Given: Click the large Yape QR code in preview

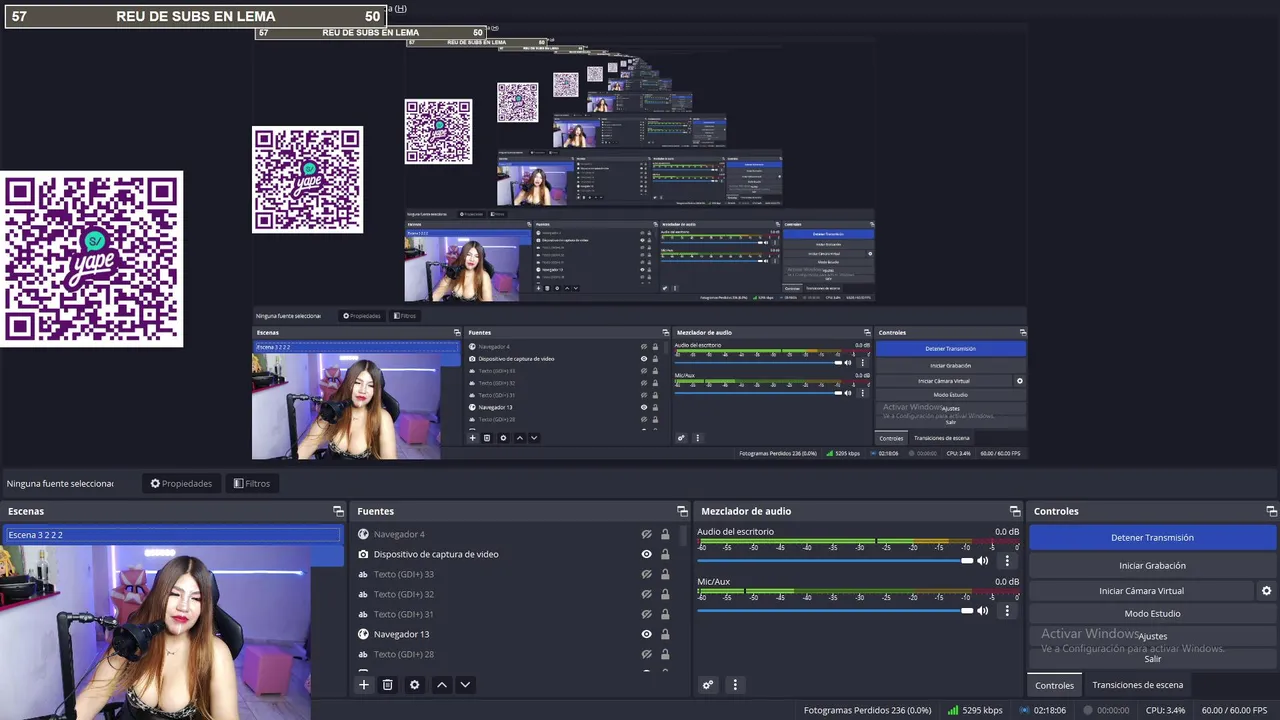Looking at the screenshot, I should point(92,260).
